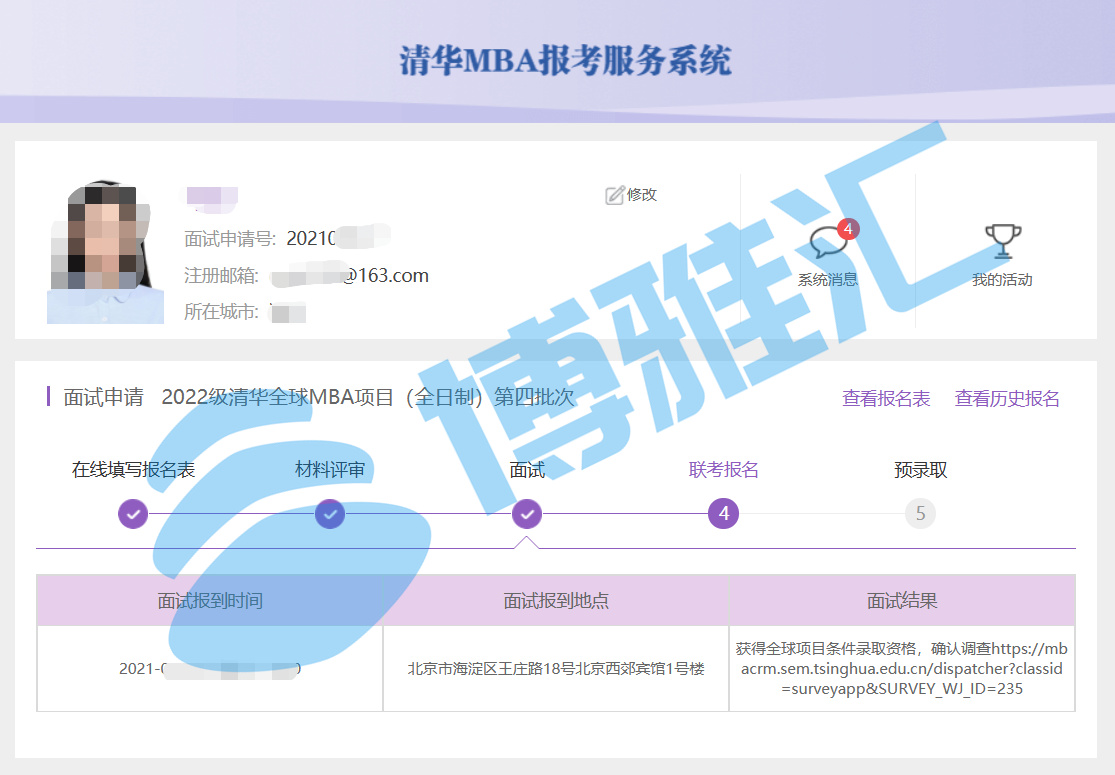
Task: Open the 查看历史报名 link
Action: (1007, 398)
